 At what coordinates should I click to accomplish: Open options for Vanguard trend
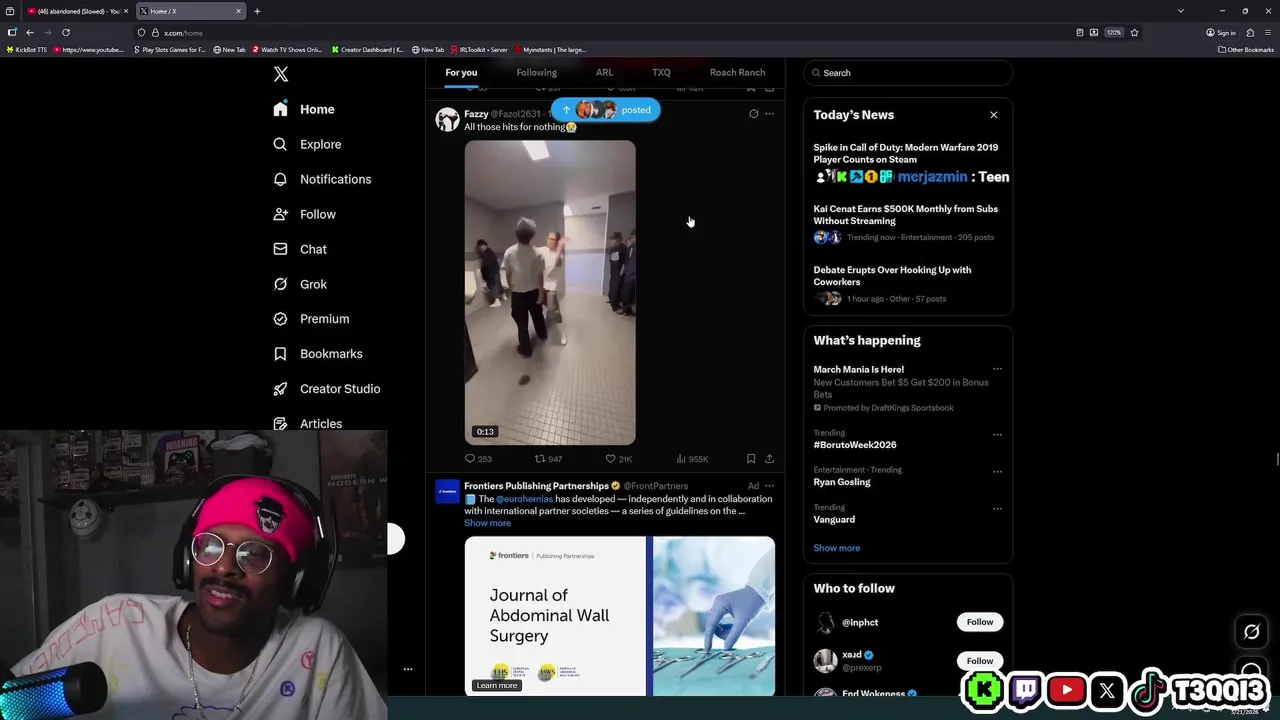coord(997,509)
